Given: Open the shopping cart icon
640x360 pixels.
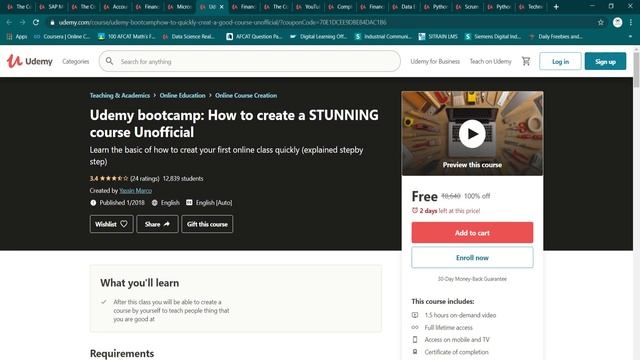Looking at the screenshot, I should tap(526, 61).
